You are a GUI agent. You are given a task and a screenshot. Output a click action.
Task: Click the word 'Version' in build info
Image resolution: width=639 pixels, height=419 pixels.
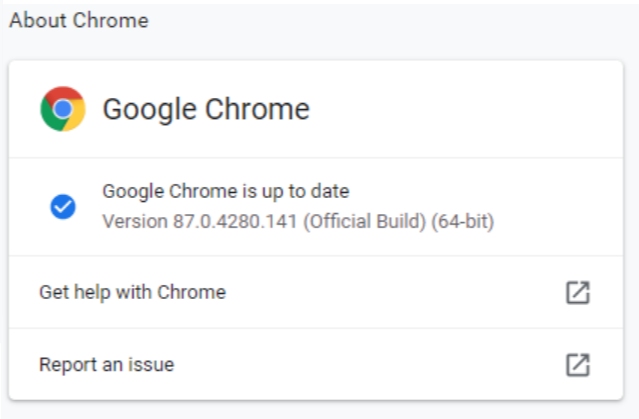135,221
